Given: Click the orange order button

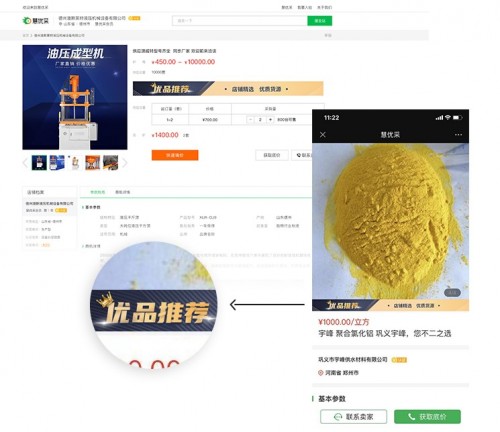Looking at the screenshot, I should pos(175,155).
